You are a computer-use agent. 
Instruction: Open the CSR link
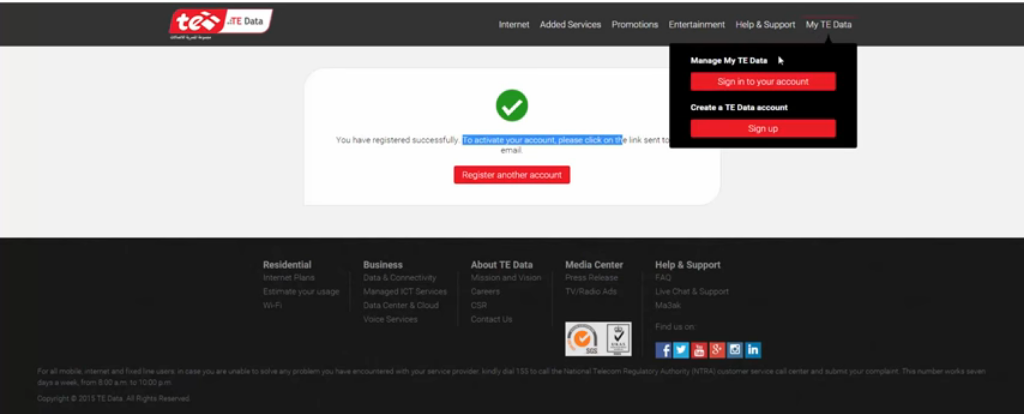[x=479, y=306]
